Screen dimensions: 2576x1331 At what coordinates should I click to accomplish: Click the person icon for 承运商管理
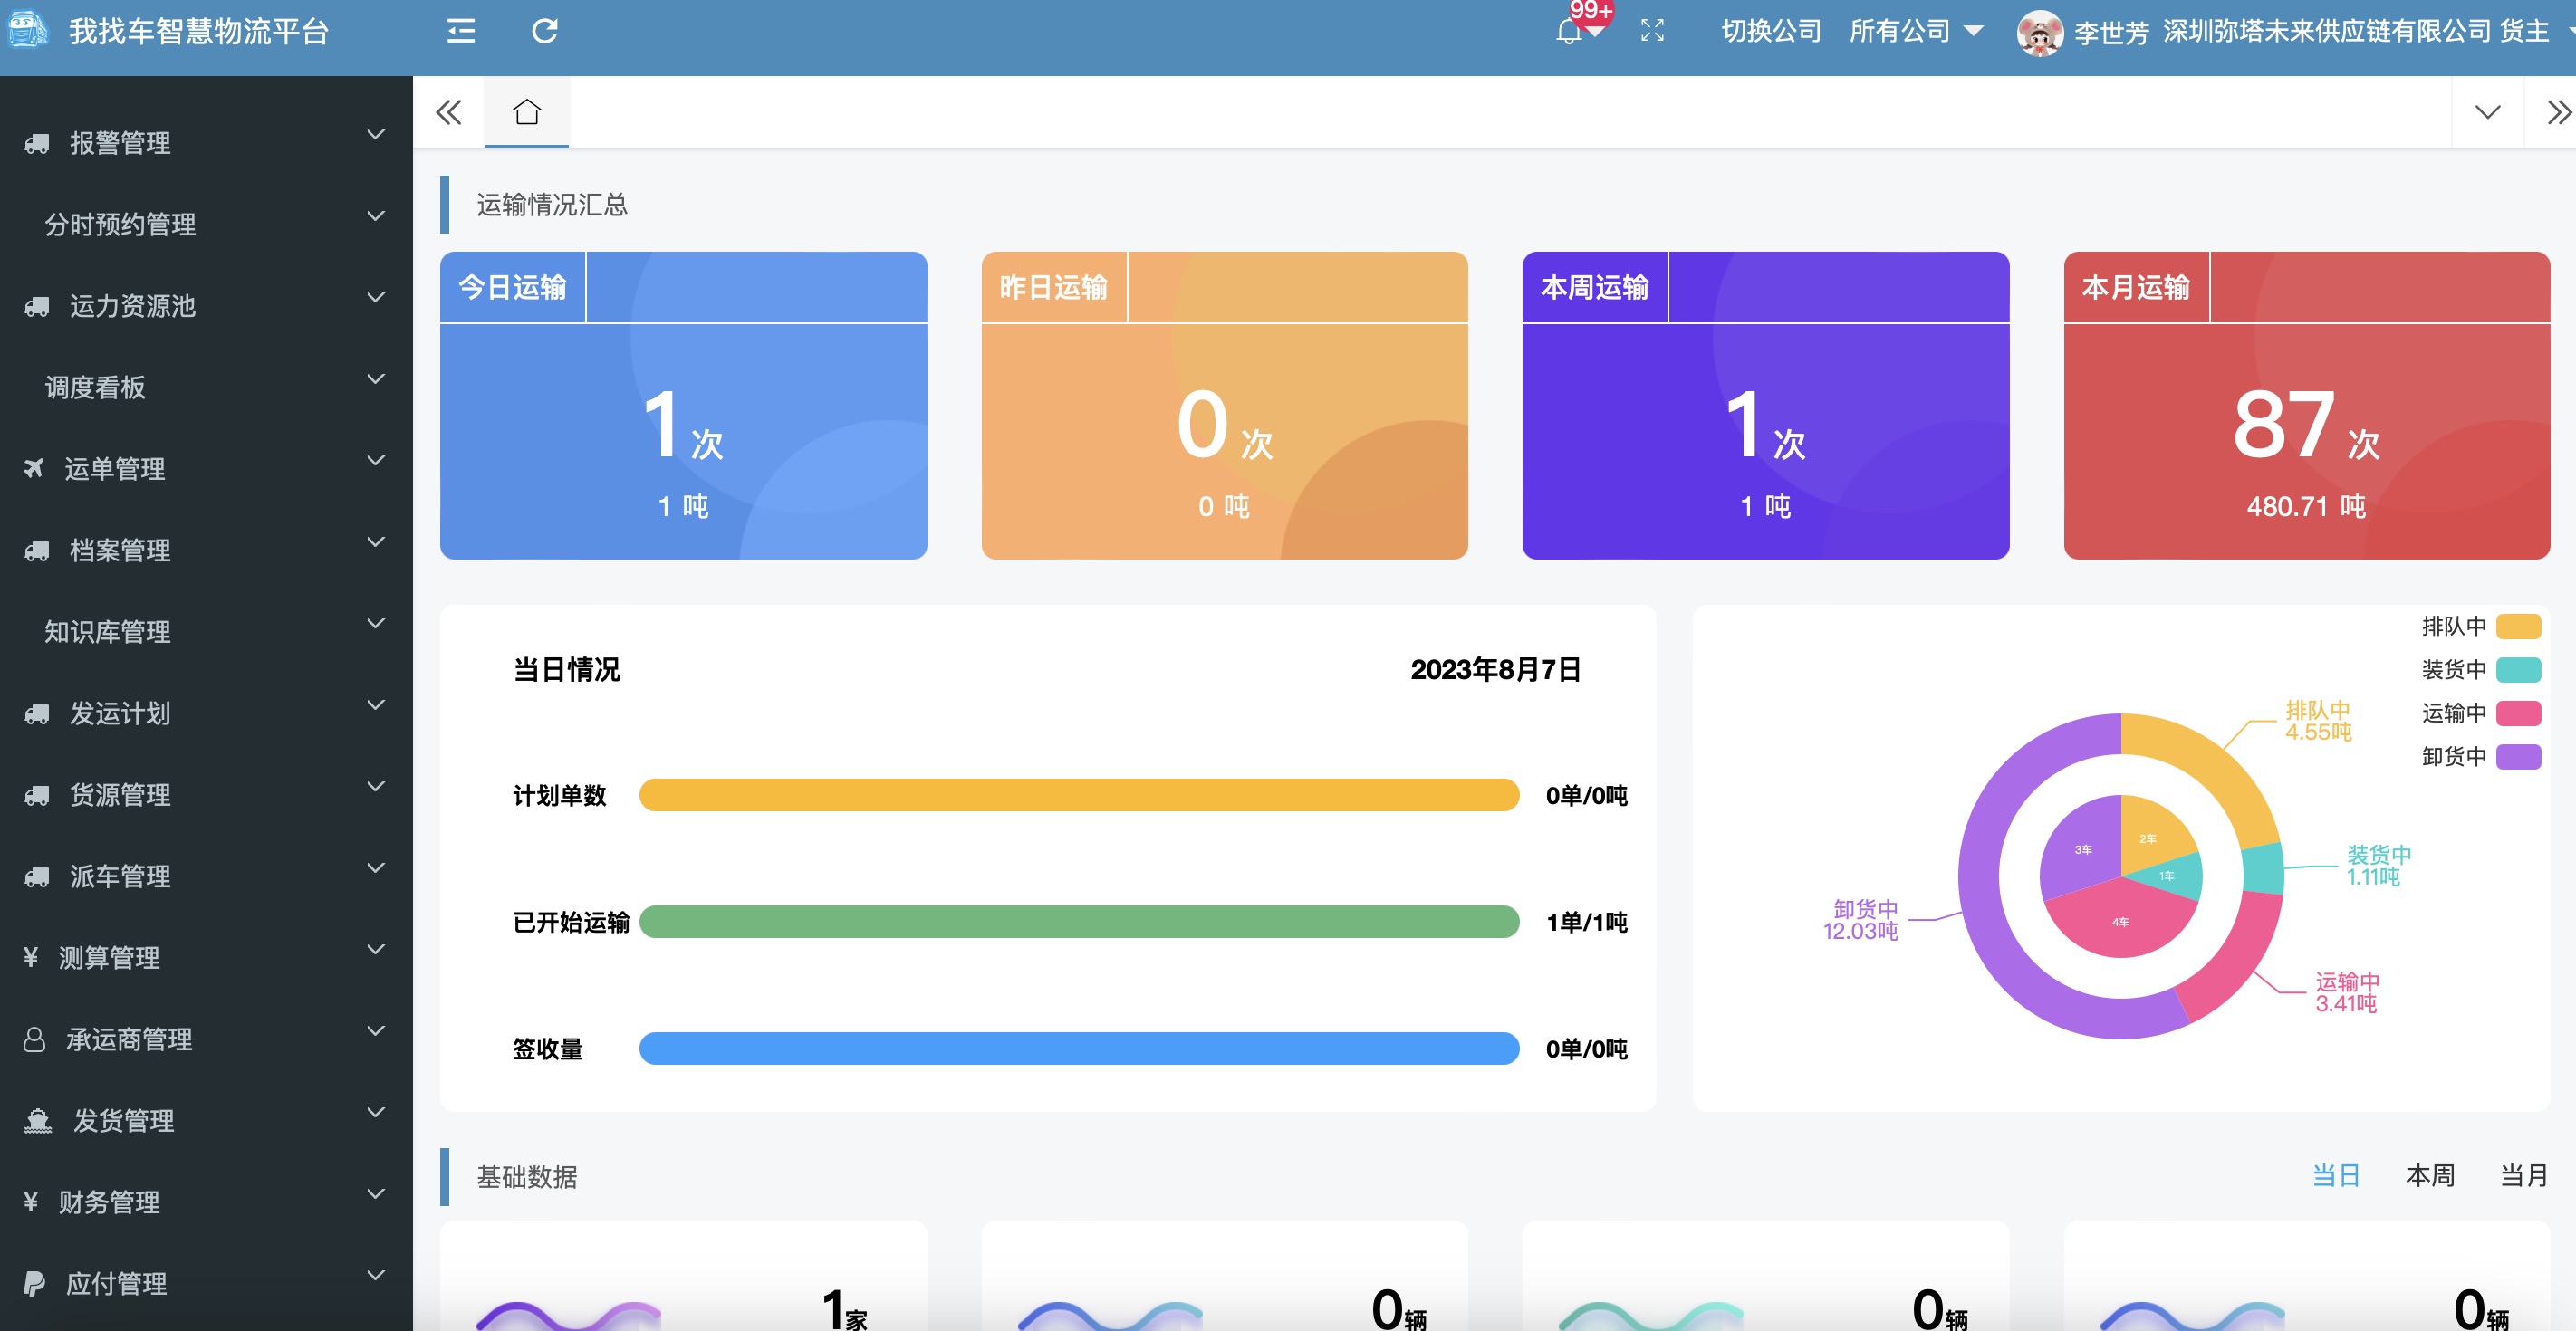pyautogui.click(x=34, y=1039)
